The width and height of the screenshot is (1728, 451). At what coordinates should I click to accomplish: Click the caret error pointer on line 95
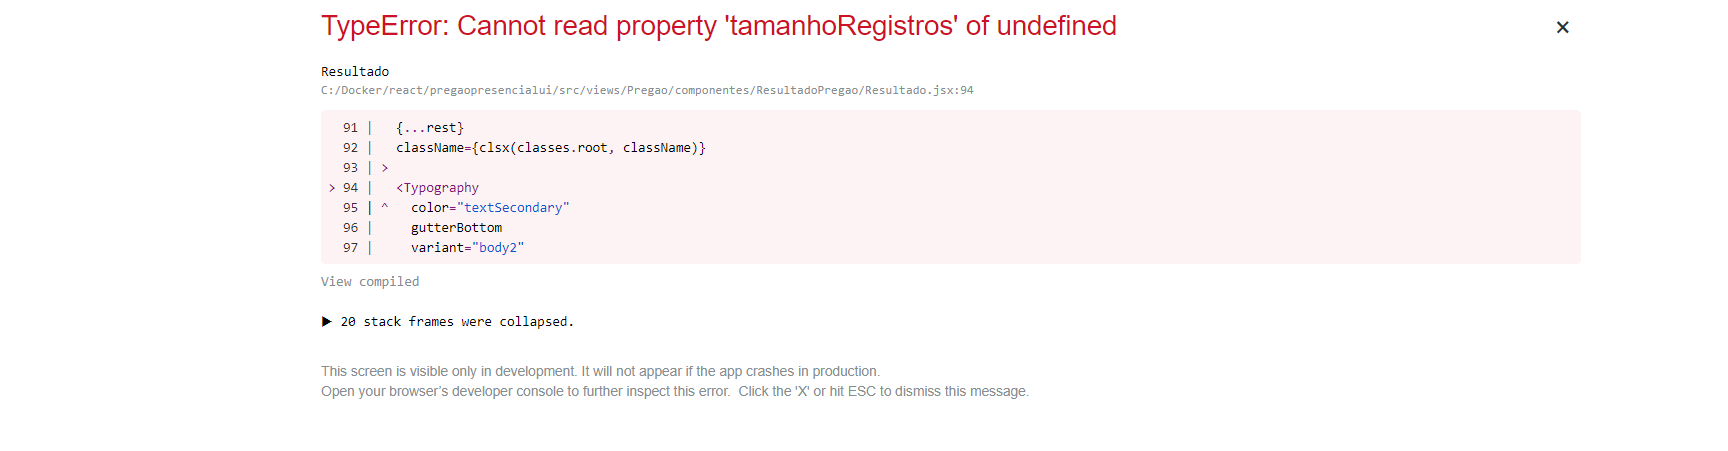tap(384, 208)
